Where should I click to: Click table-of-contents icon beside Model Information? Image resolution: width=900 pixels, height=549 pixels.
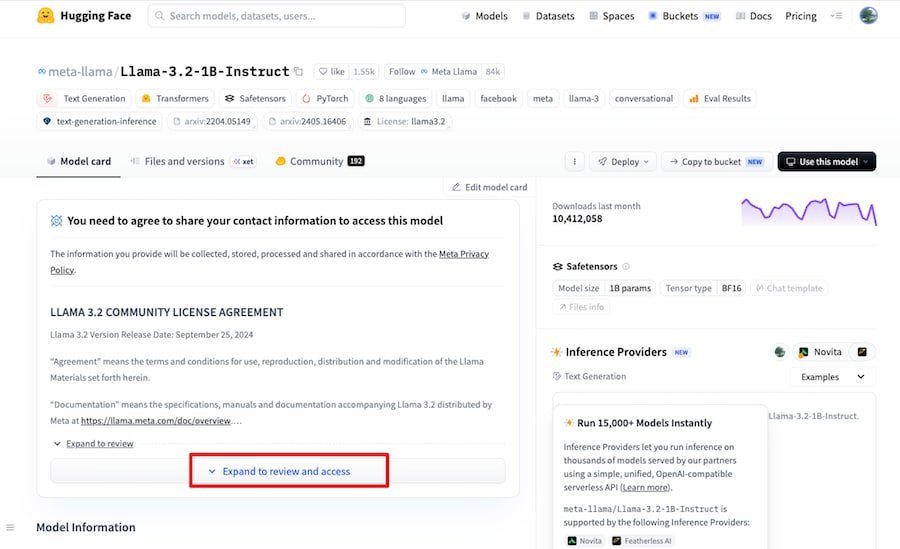click(10, 527)
